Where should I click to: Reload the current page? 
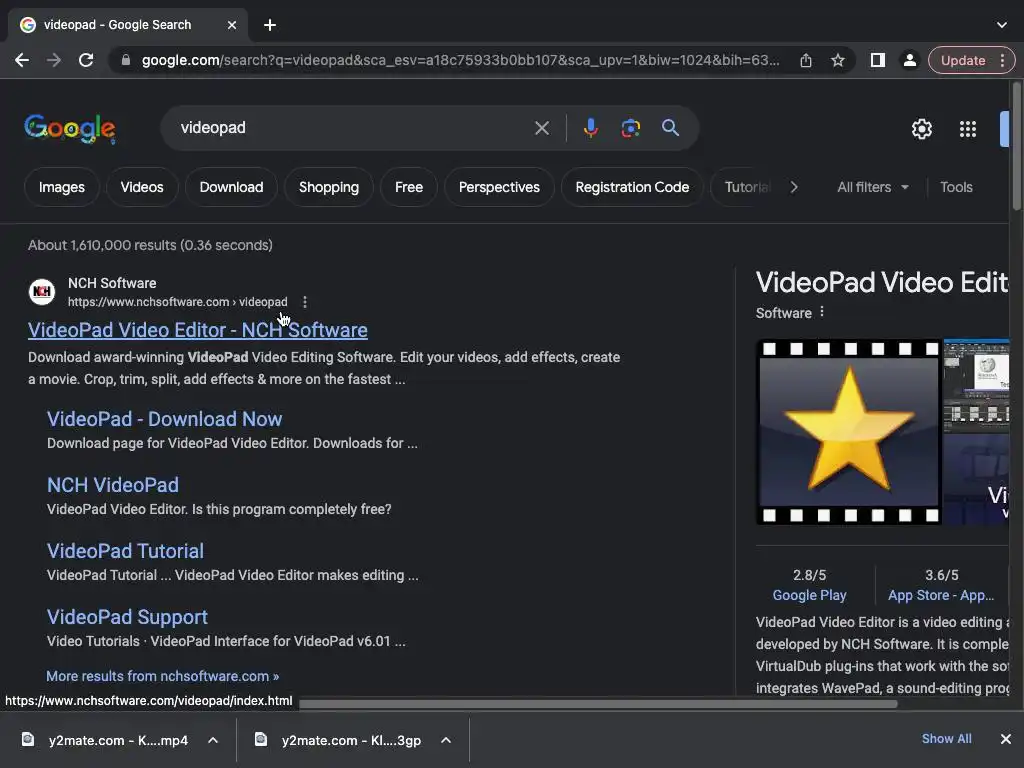coord(86,60)
